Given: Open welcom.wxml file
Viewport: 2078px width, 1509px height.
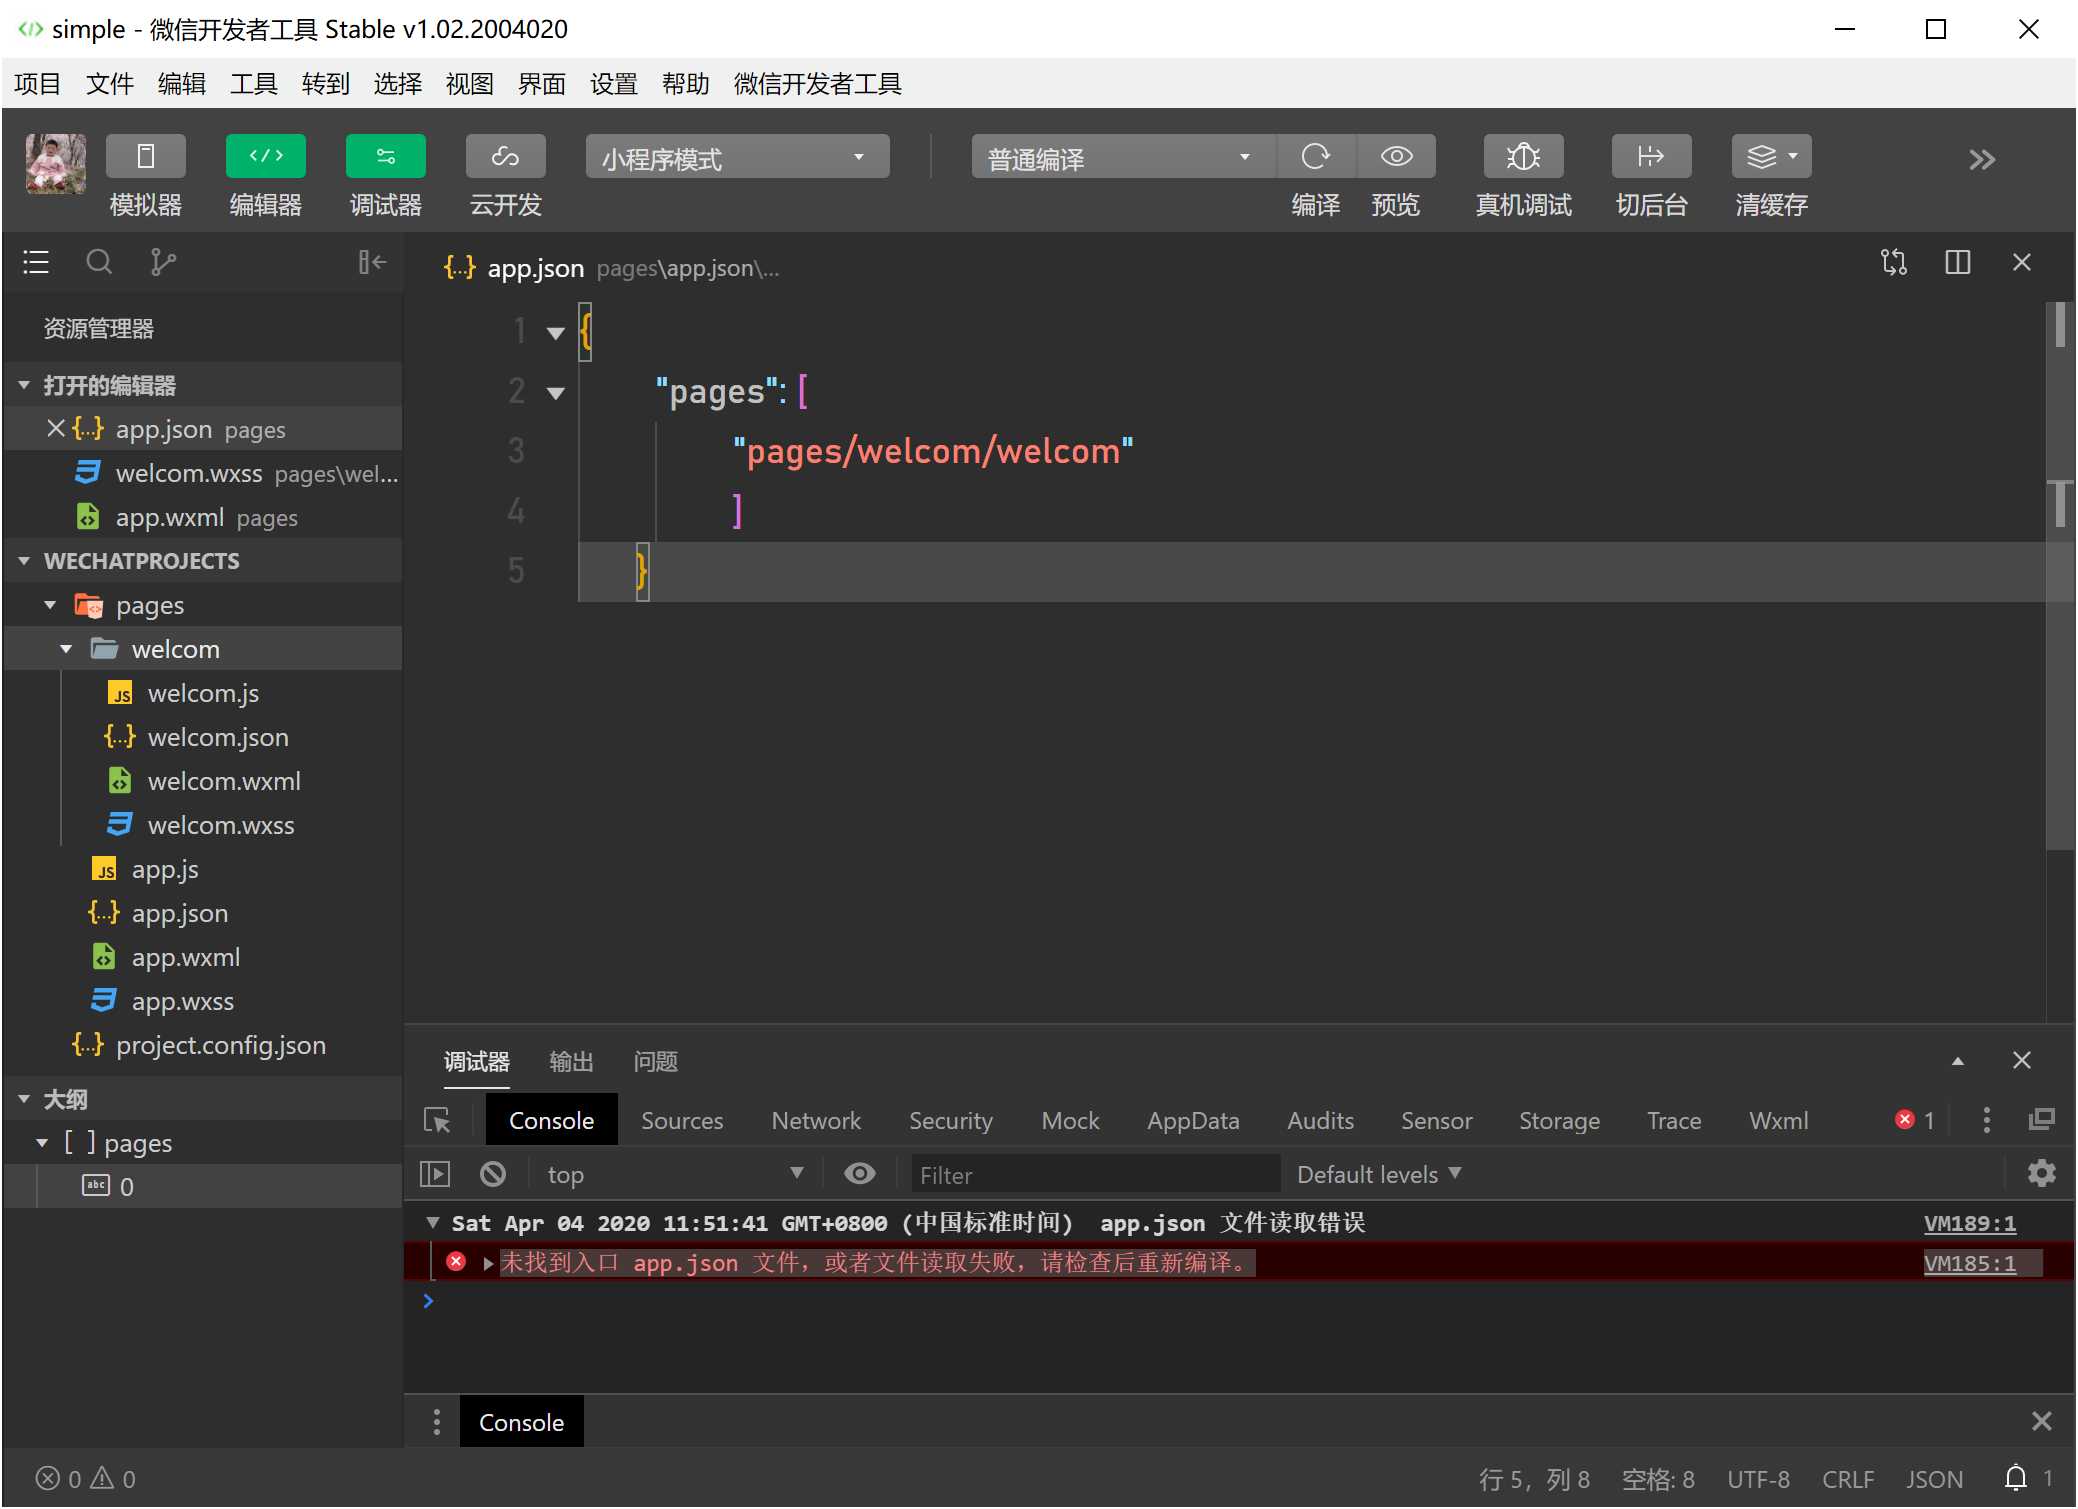Looking at the screenshot, I should tap(203, 781).
